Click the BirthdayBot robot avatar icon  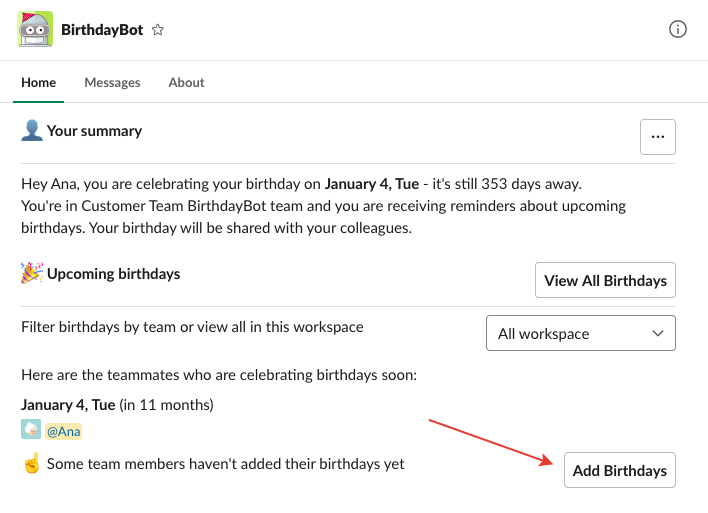click(35, 29)
